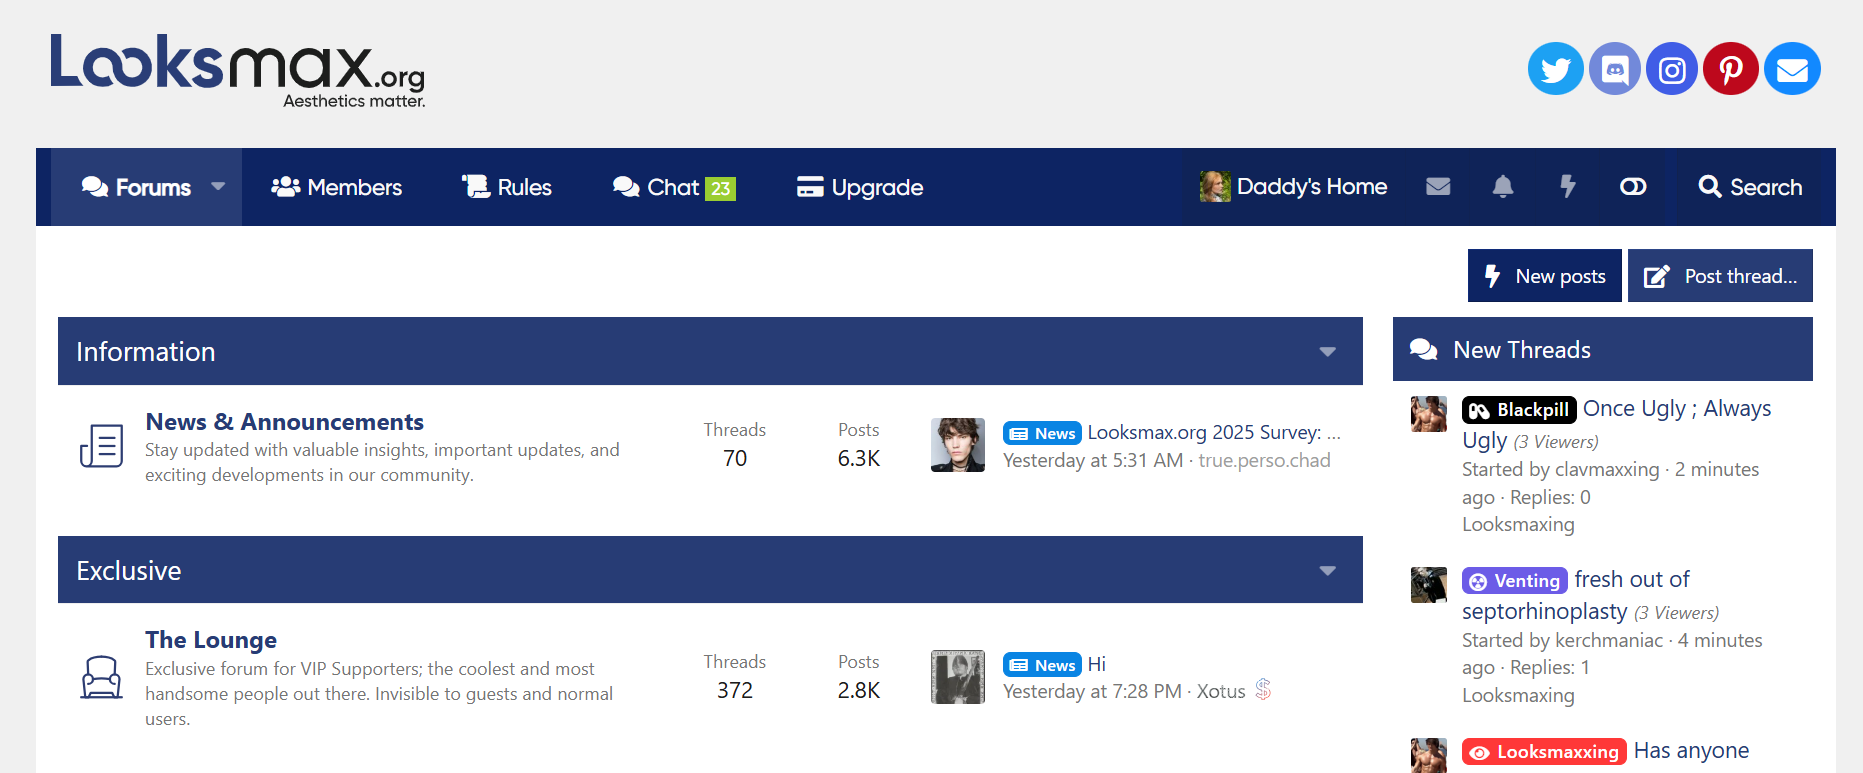Click the News & Announcements thread count 70
Viewport: 1863px width, 773px height.
(x=735, y=458)
